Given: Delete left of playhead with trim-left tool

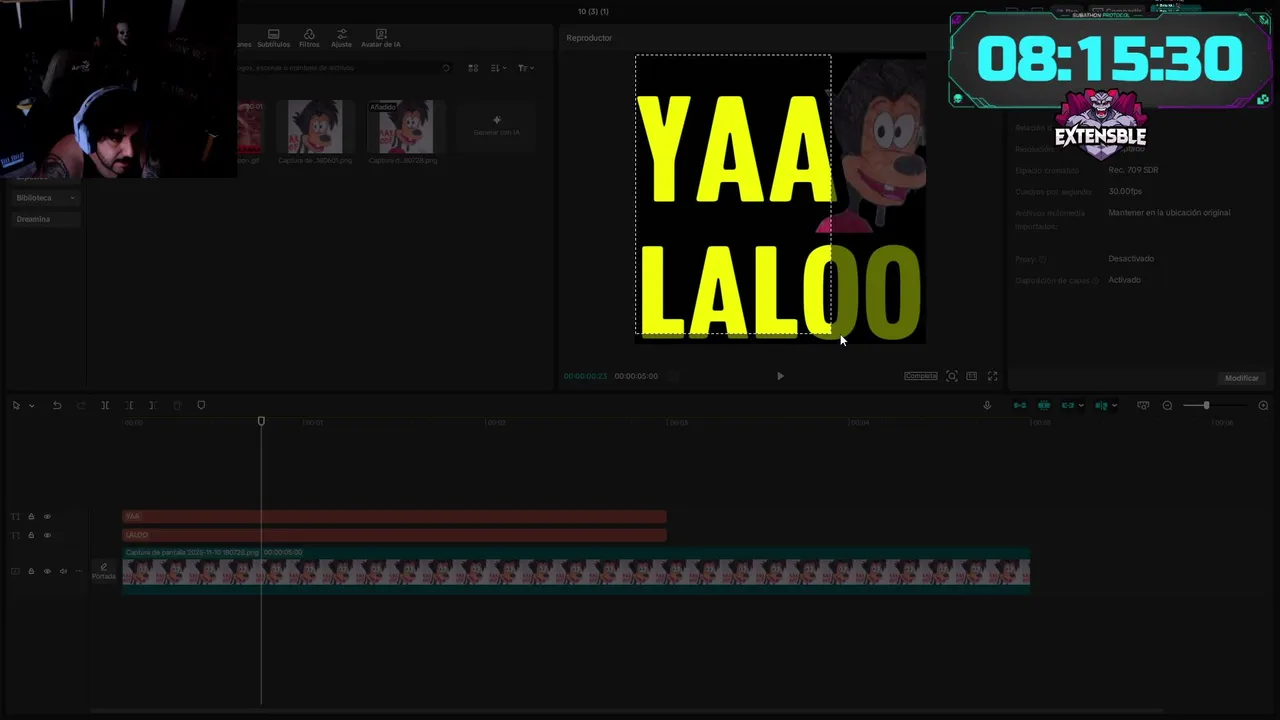Looking at the screenshot, I should 129,405.
